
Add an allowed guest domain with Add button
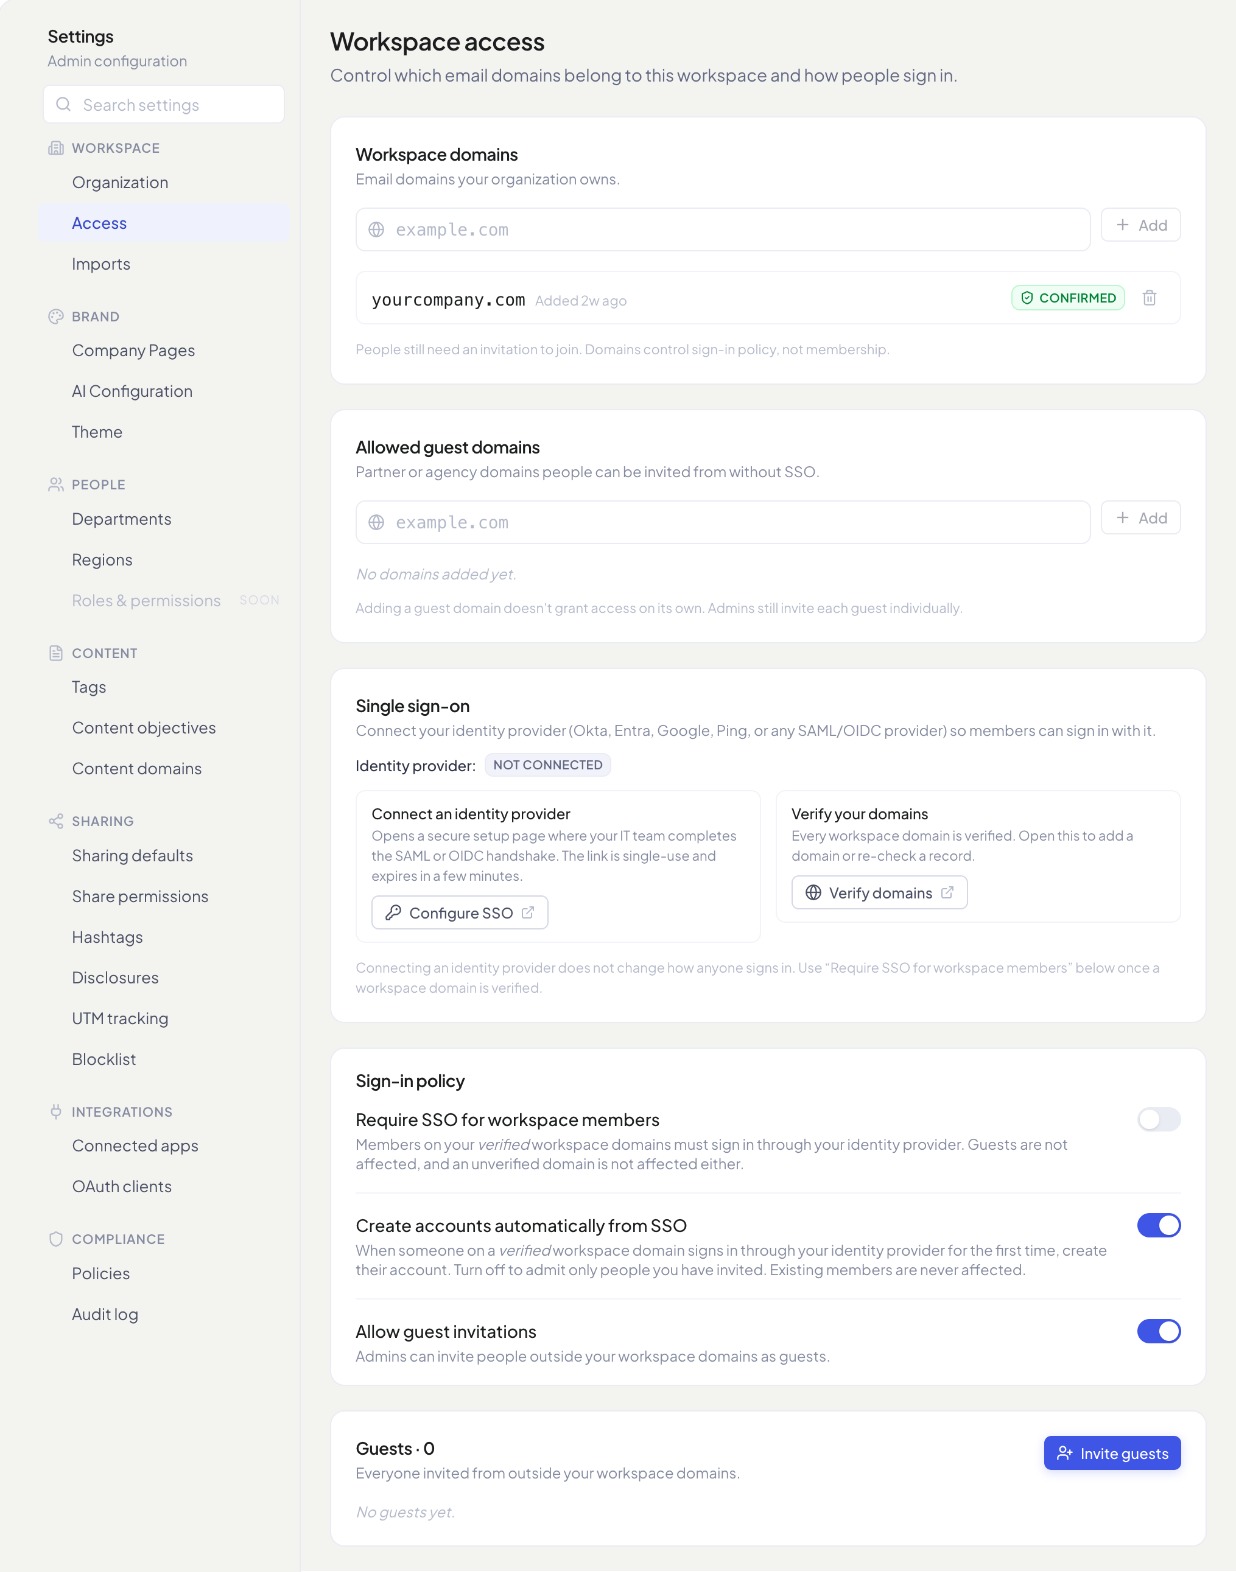coord(1141,518)
